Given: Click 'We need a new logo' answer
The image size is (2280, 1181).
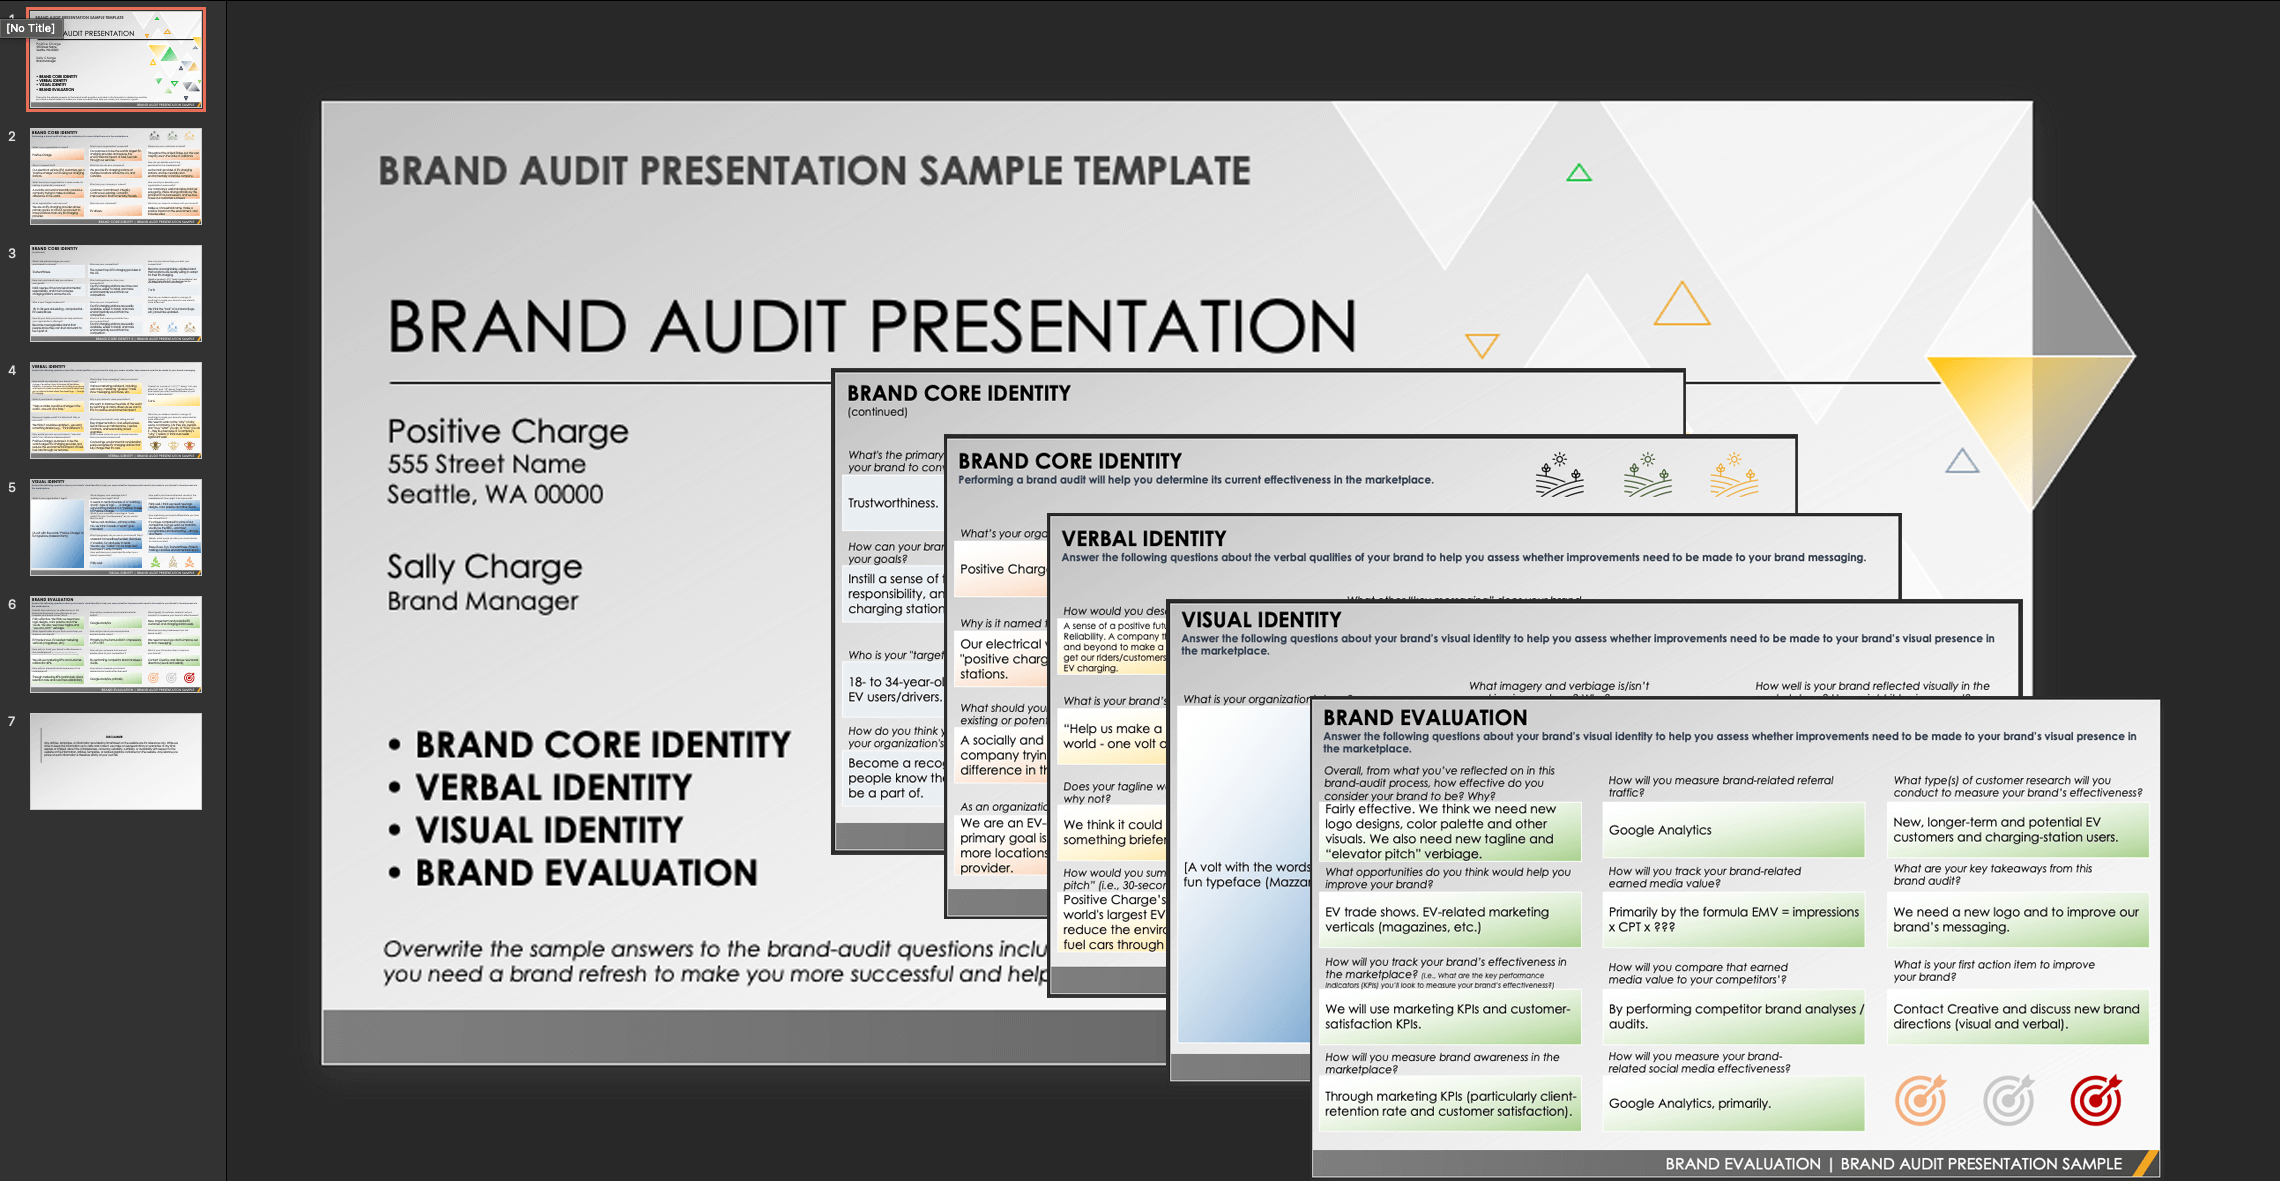Looking at the screenshot, I should pos(2017,919).
